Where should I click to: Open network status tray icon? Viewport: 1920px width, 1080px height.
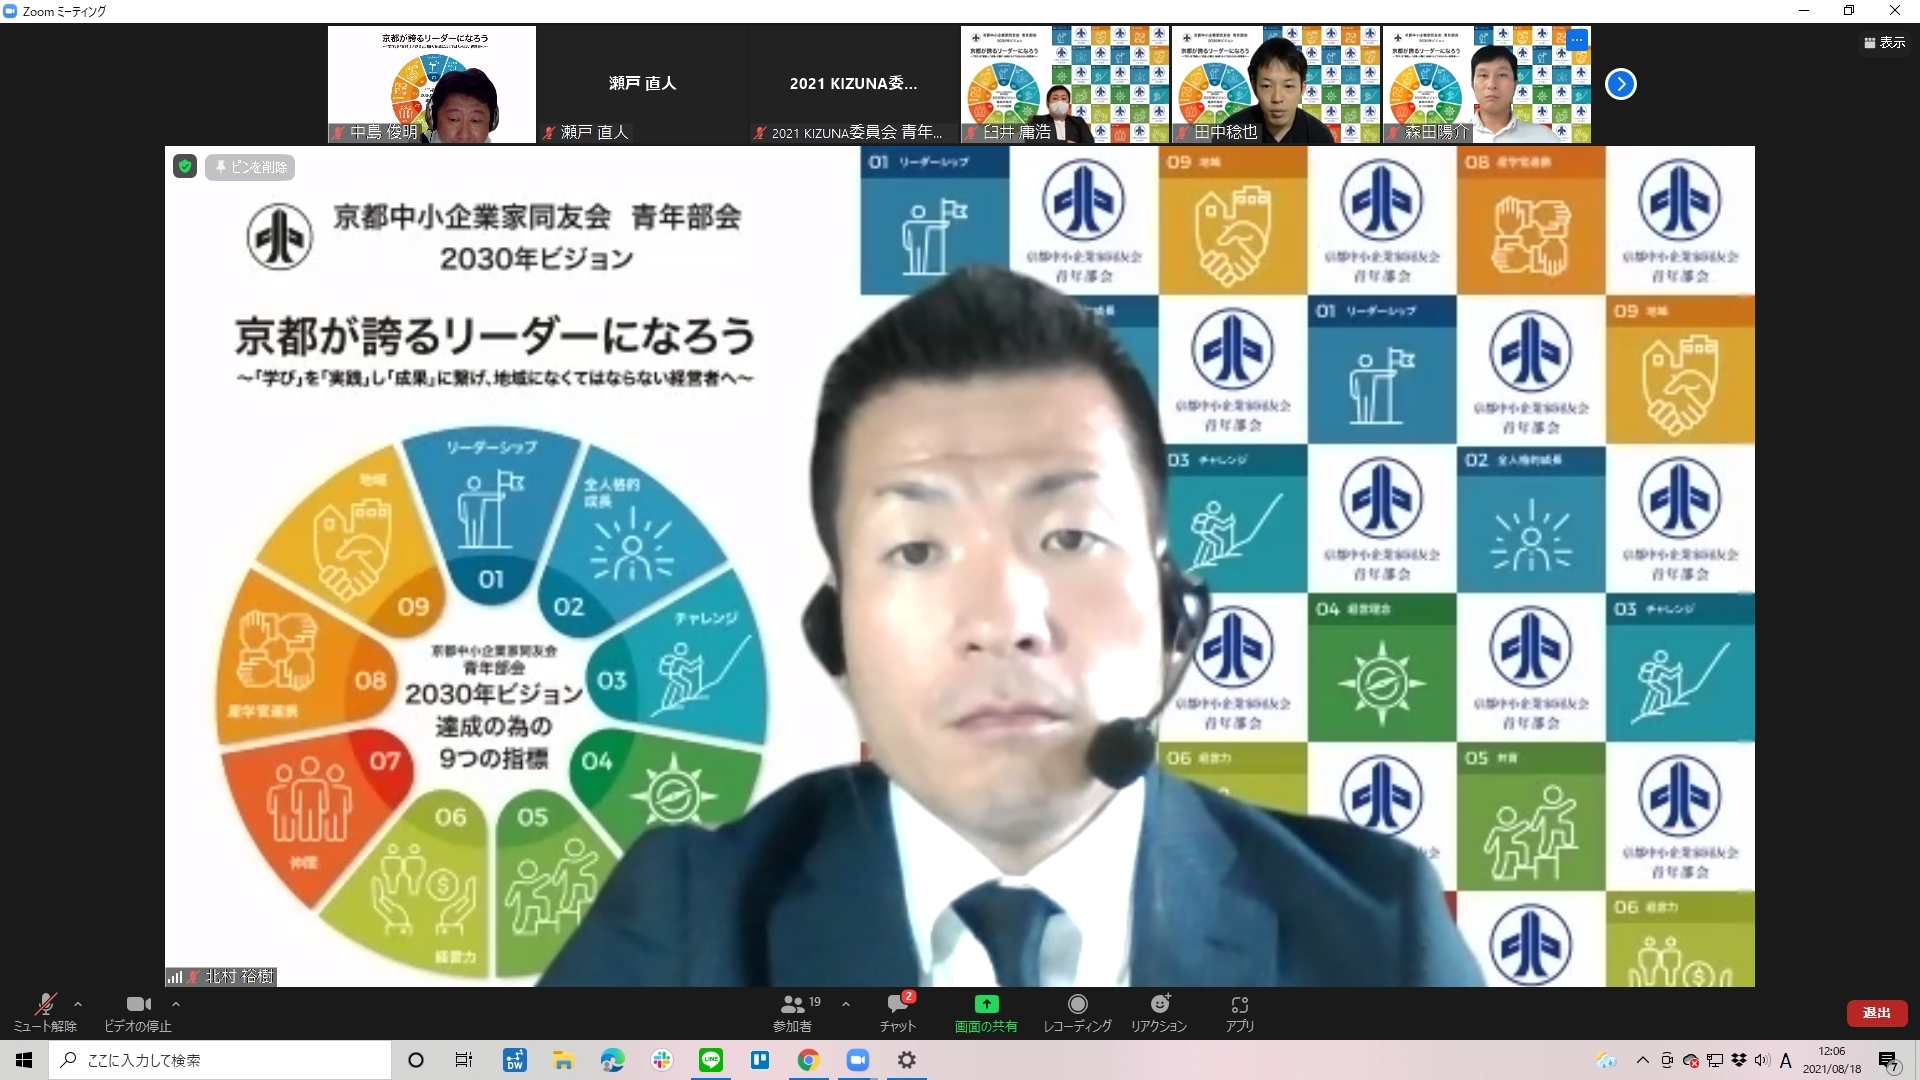click(x=1715, y=1060)
